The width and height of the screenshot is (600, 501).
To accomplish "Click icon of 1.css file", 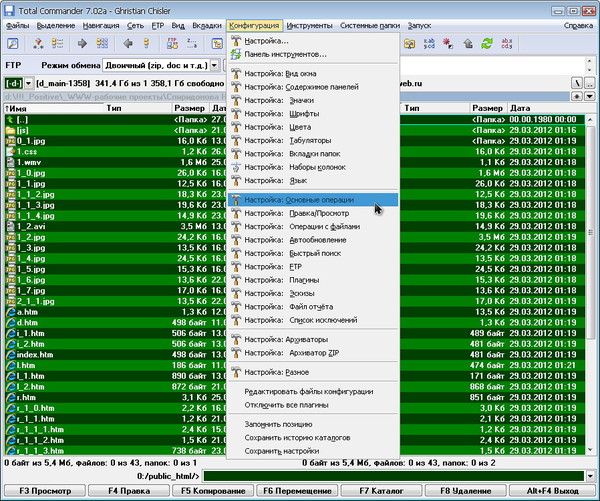I will [10, 152].
